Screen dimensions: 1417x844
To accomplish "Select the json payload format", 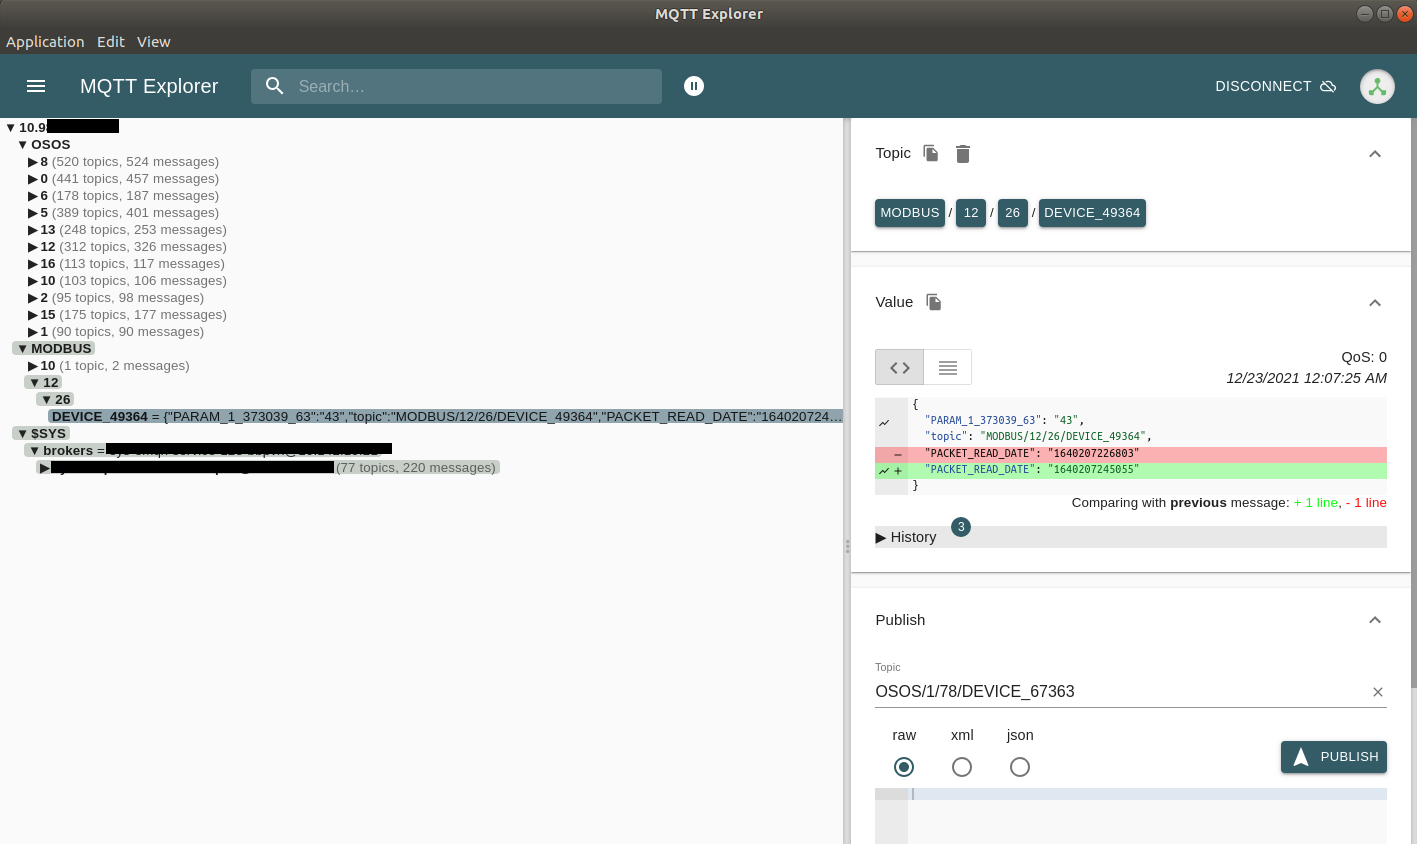I will [x=1020, y=767].
